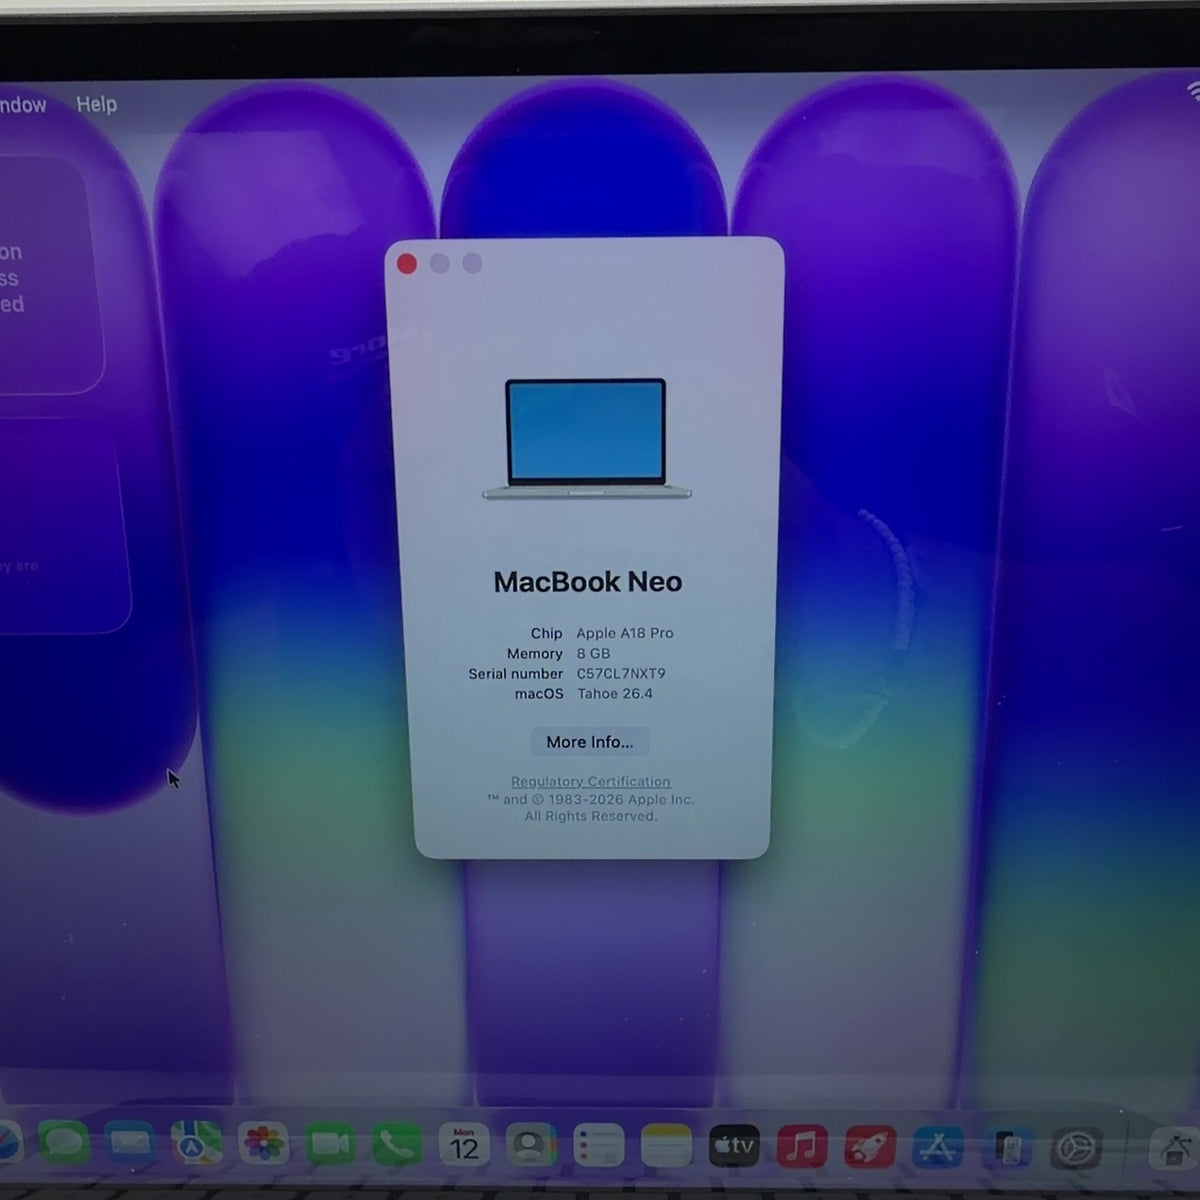Click the red rocket app icon in the Dock

[x=870, y=1147]
